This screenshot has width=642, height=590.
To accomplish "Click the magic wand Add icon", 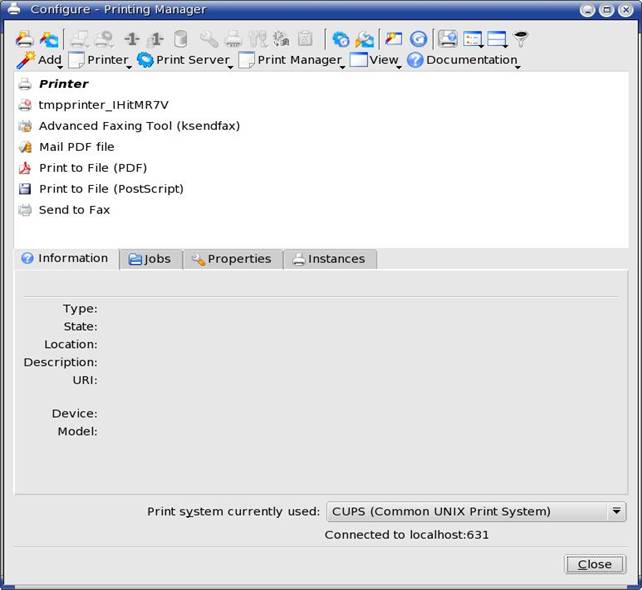I will coord(26,60).
